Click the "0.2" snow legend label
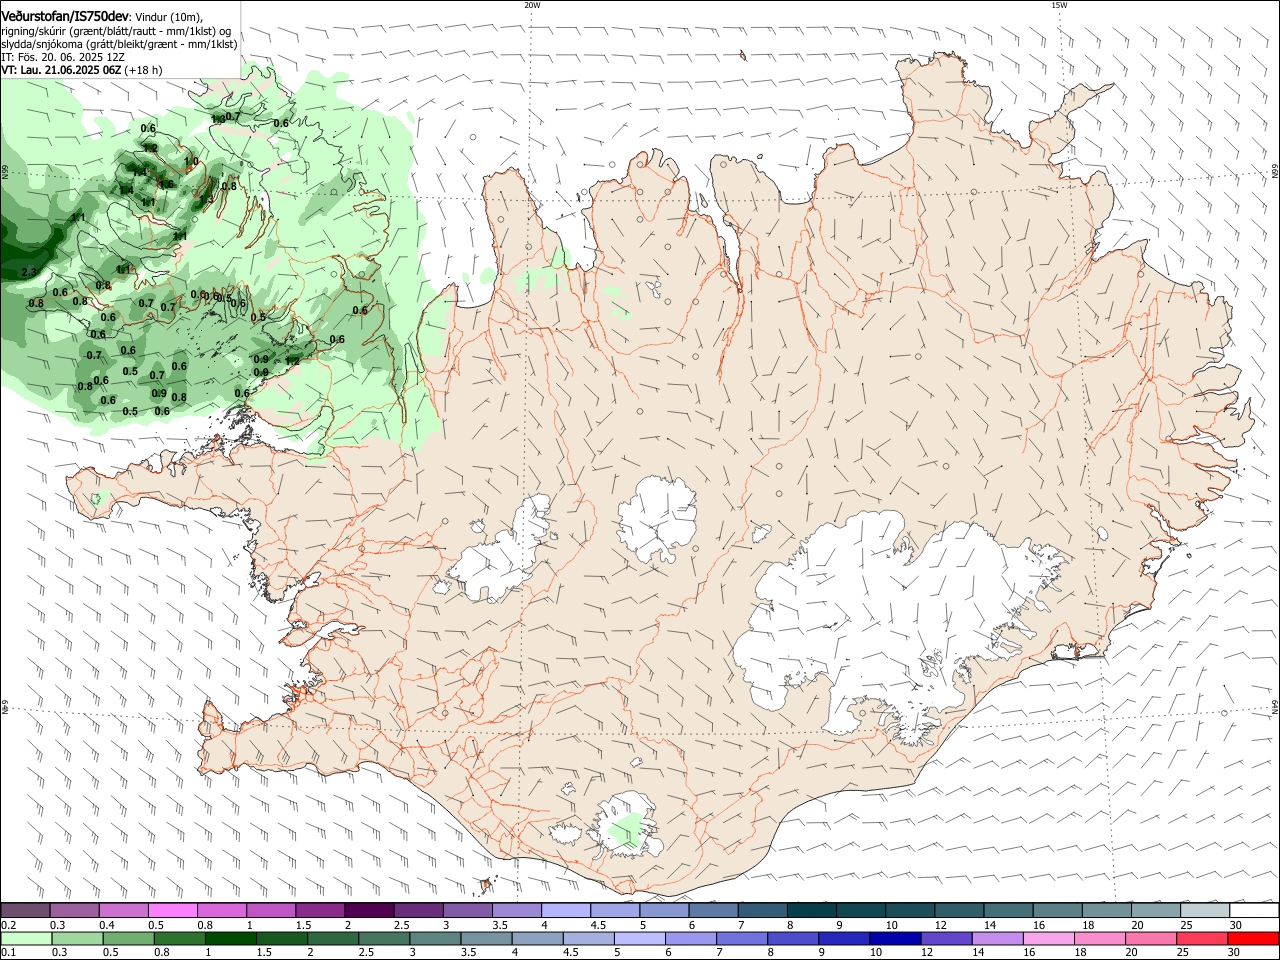This screenshot has height=960, width=1280. (9, 925)
